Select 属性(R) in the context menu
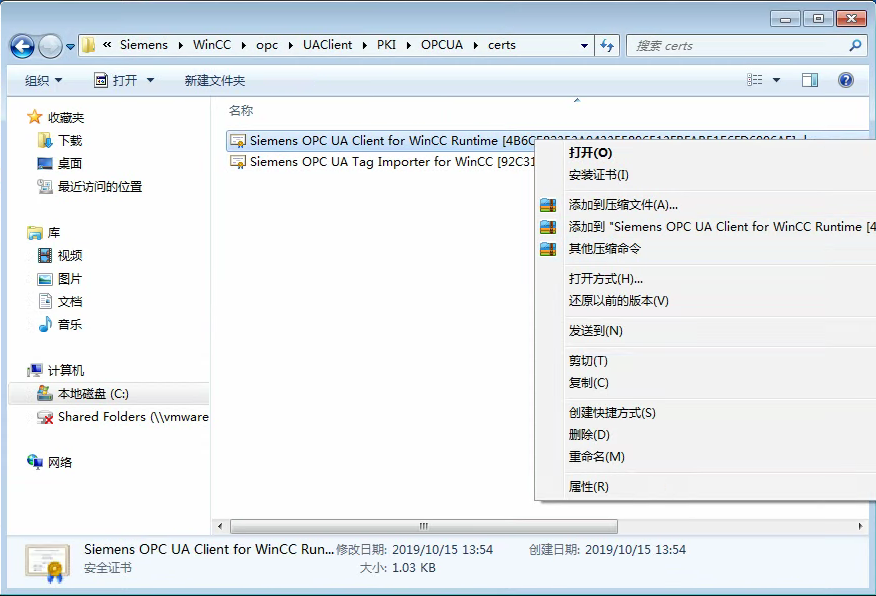This screenshot has height=596, width=876. (588, 487)
